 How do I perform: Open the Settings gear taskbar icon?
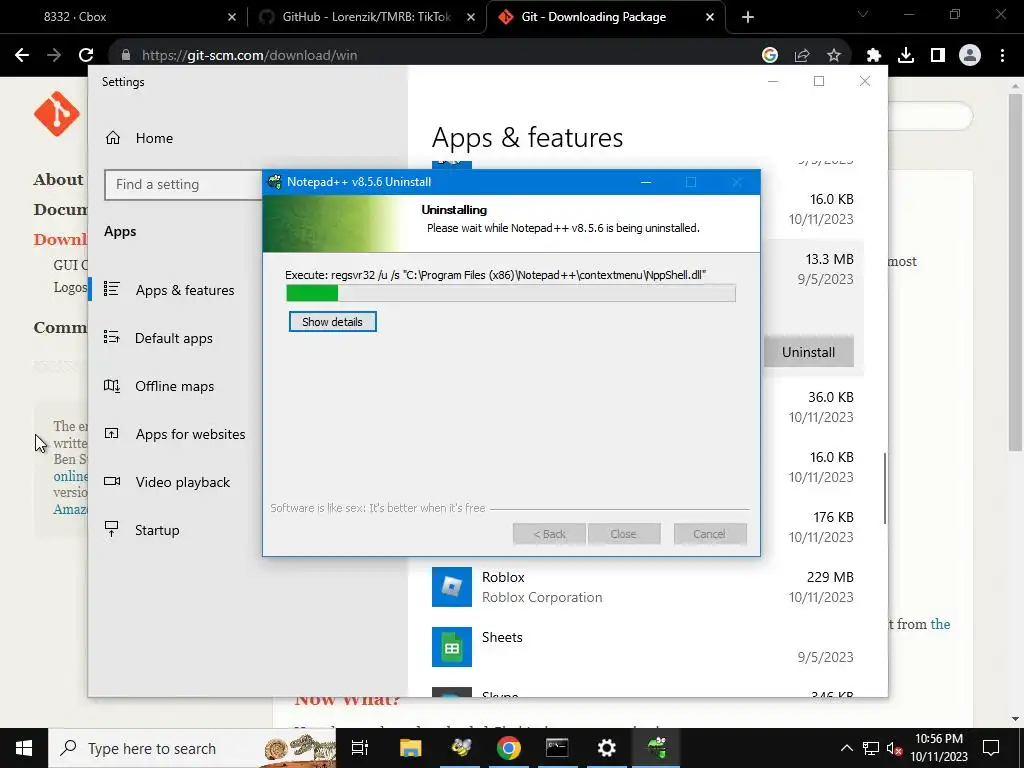pyautogui.click(x=607, y=748)
